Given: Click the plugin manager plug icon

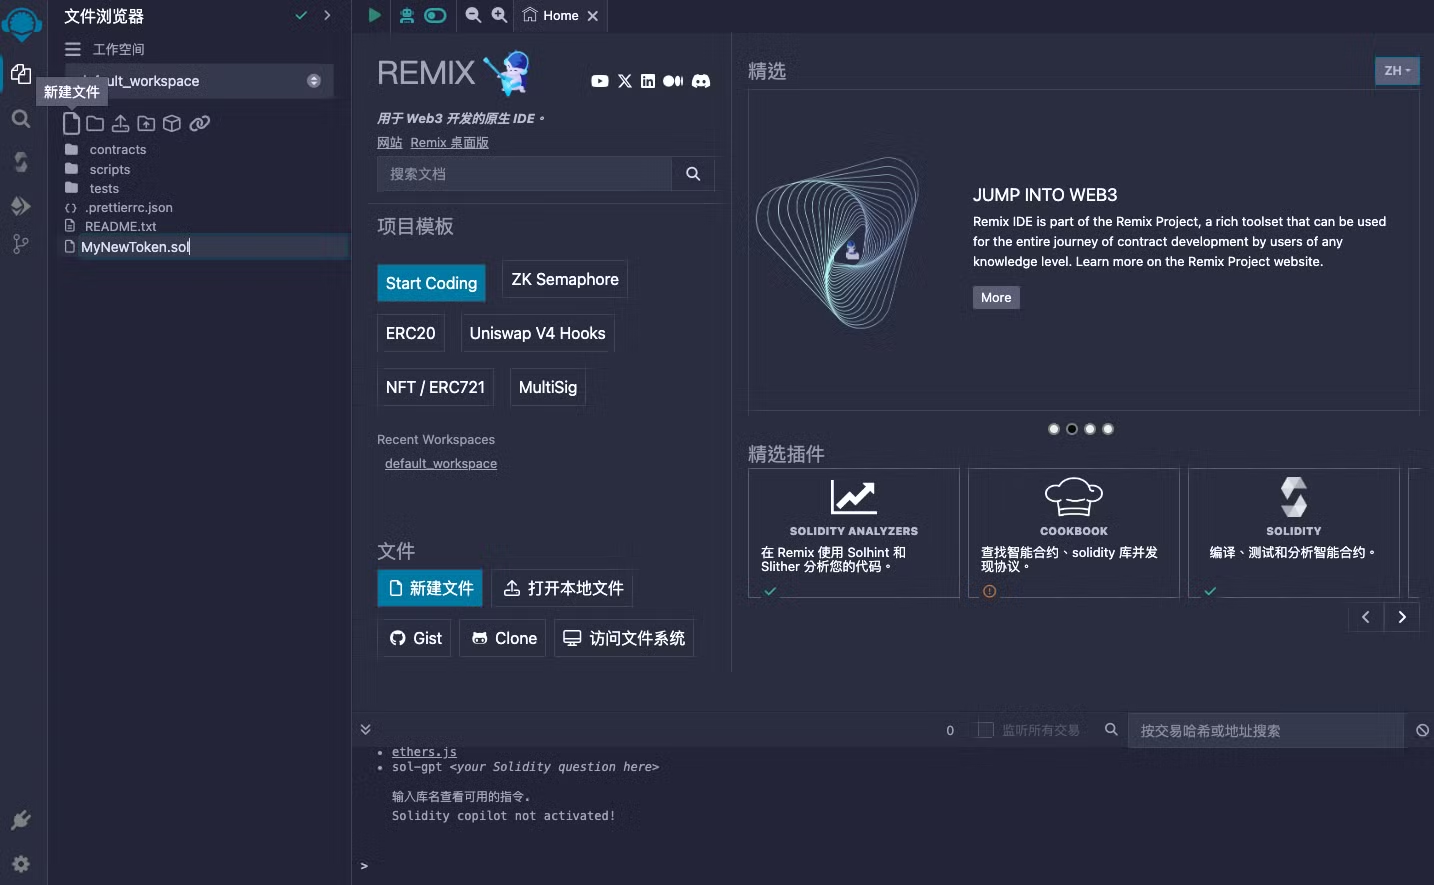Looking at the screenshot, I should 21,821.
